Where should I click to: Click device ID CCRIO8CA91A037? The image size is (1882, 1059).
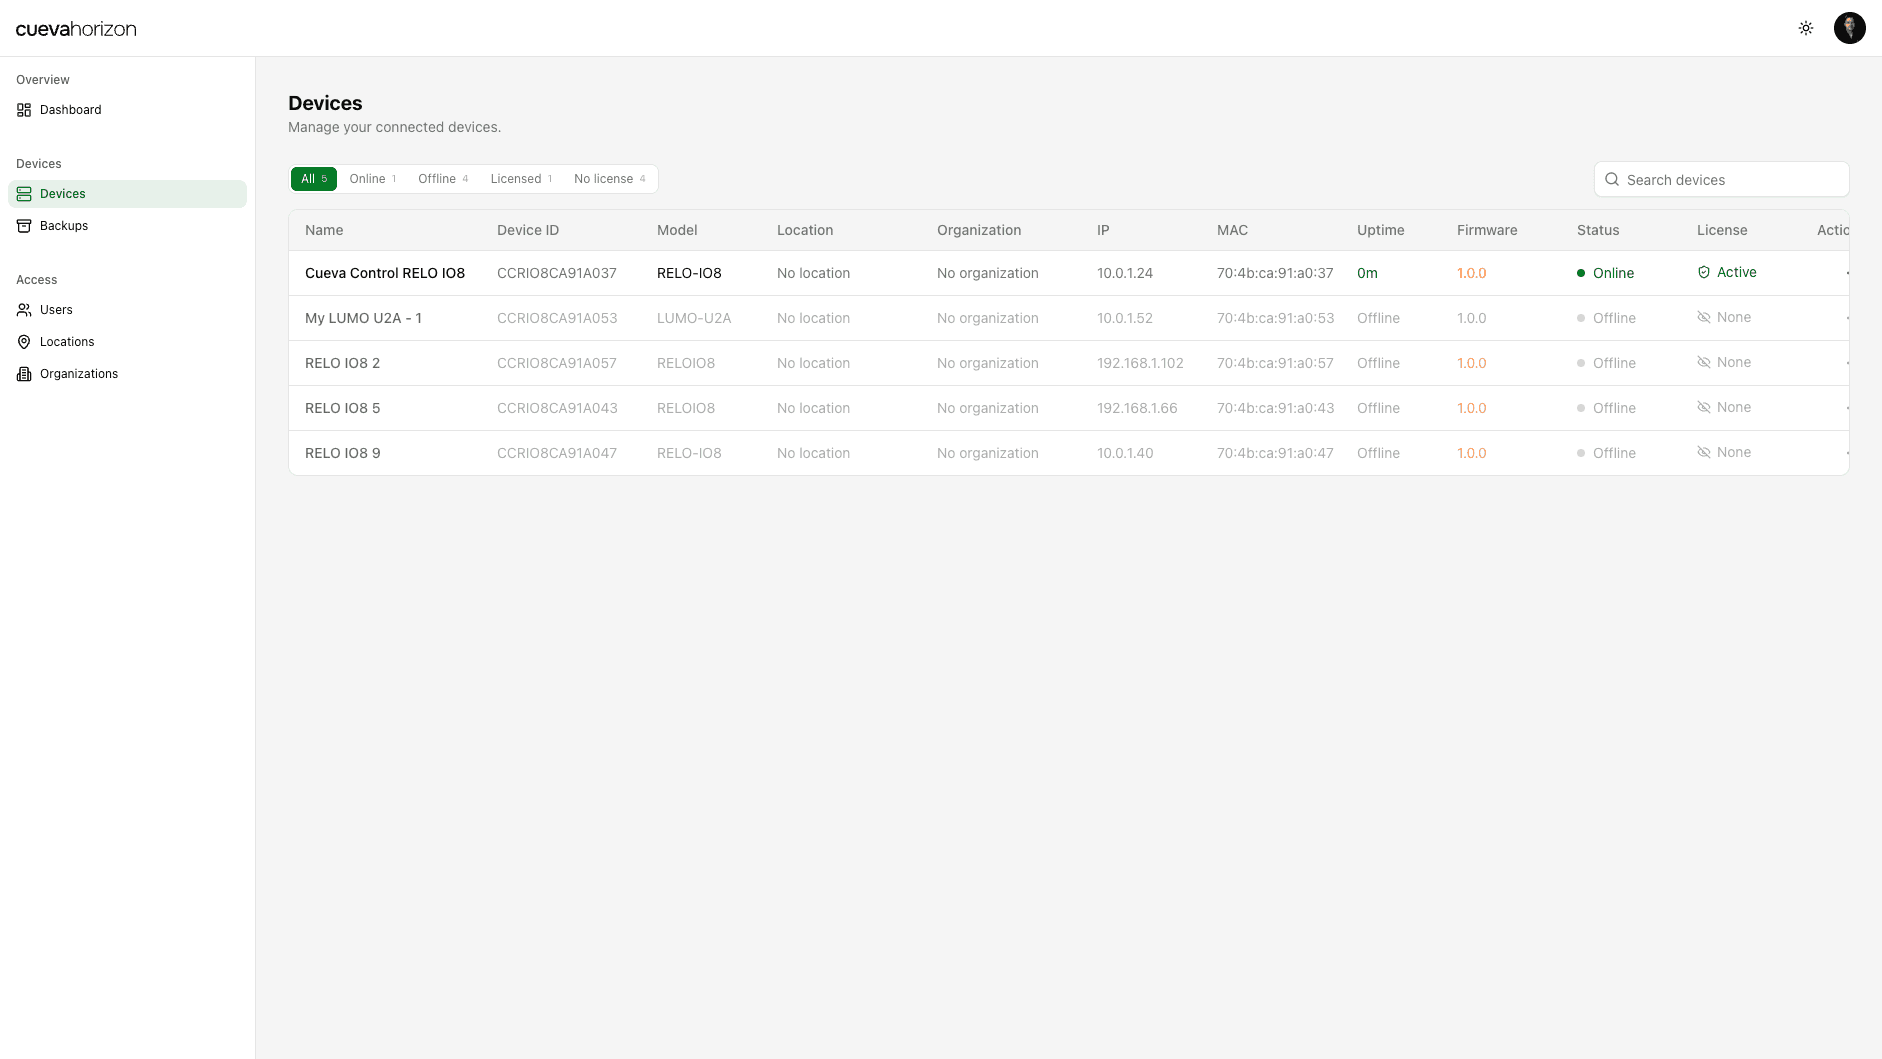click(x=557, y=273)
